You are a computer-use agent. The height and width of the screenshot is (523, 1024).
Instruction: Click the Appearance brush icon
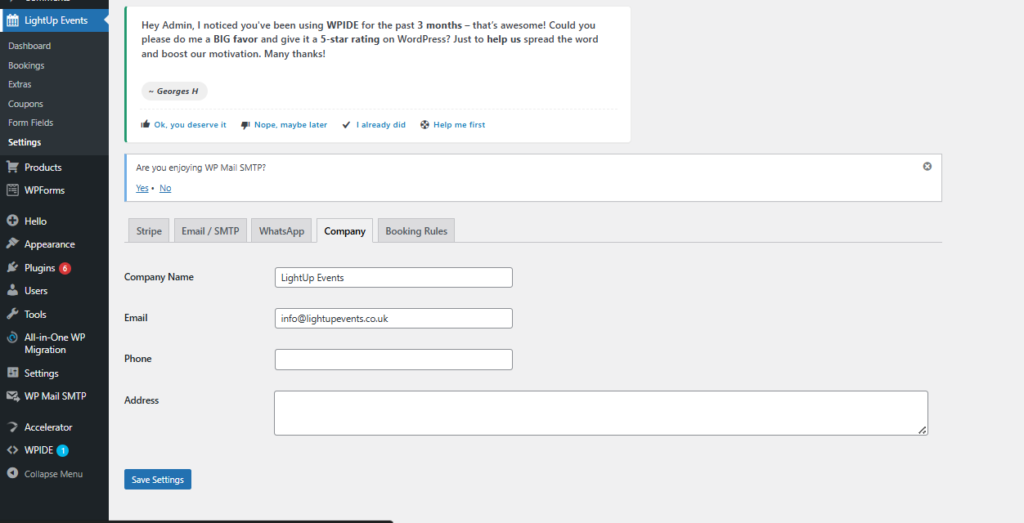tap(12, 244)
